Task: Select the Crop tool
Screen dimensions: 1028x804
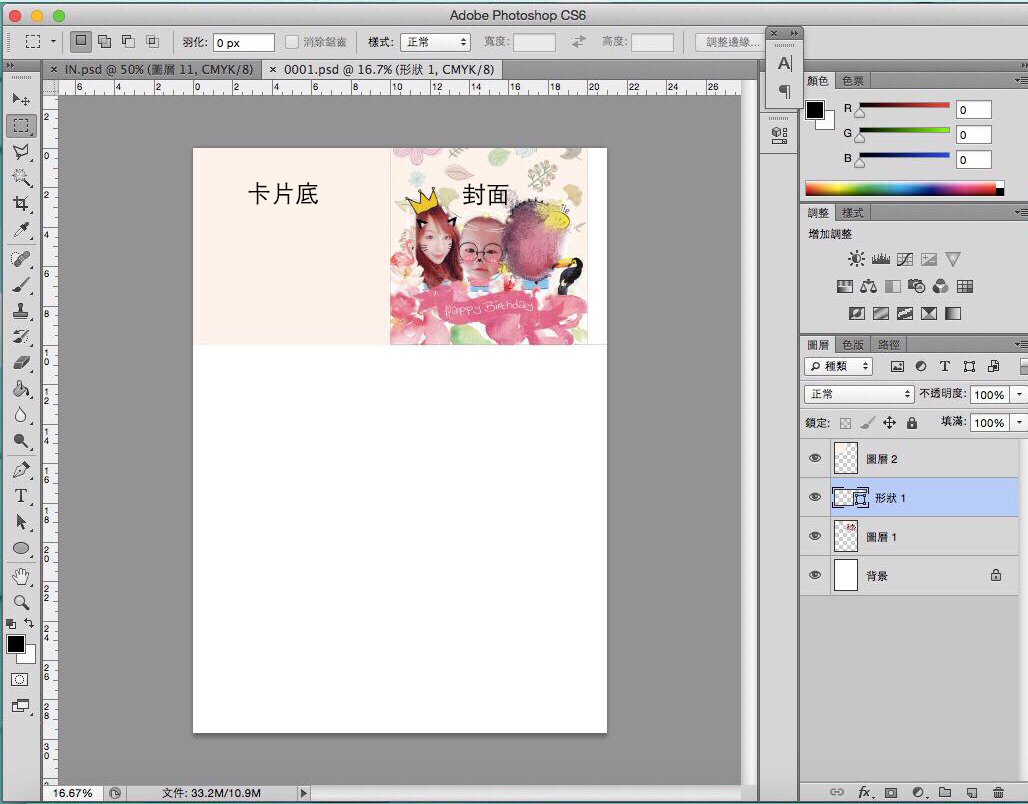Action: tap(21, 204)
